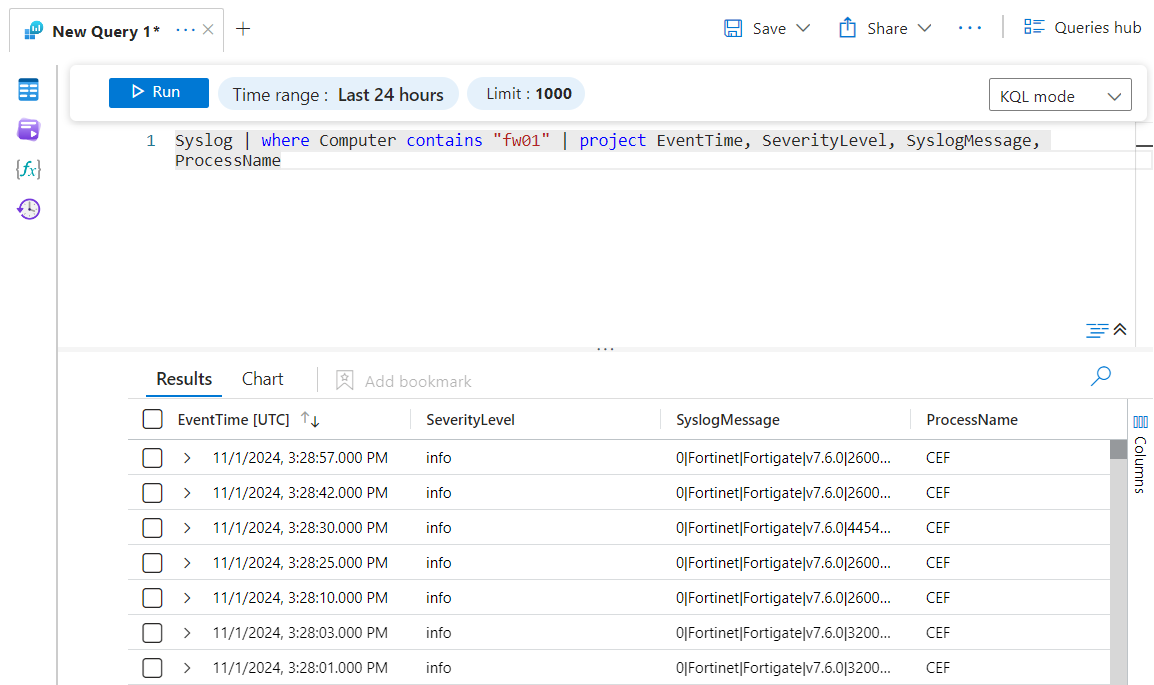Click the Add bookmark label
The height and width of the screenshot is (685, 1154).
tap(417, 381)
